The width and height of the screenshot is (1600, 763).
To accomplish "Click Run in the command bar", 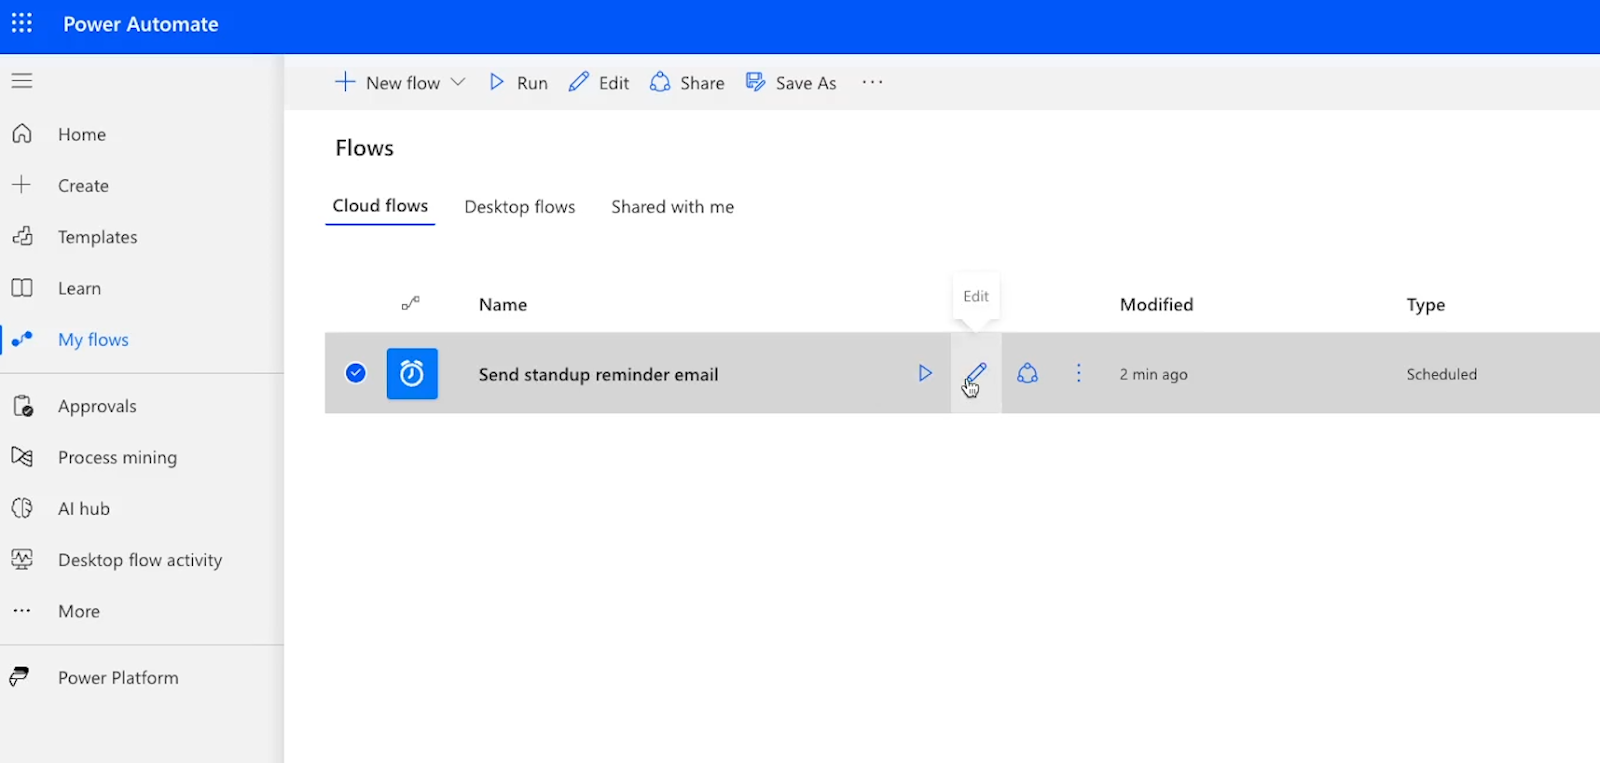I will pyautogui.click(x=518, y=82).
